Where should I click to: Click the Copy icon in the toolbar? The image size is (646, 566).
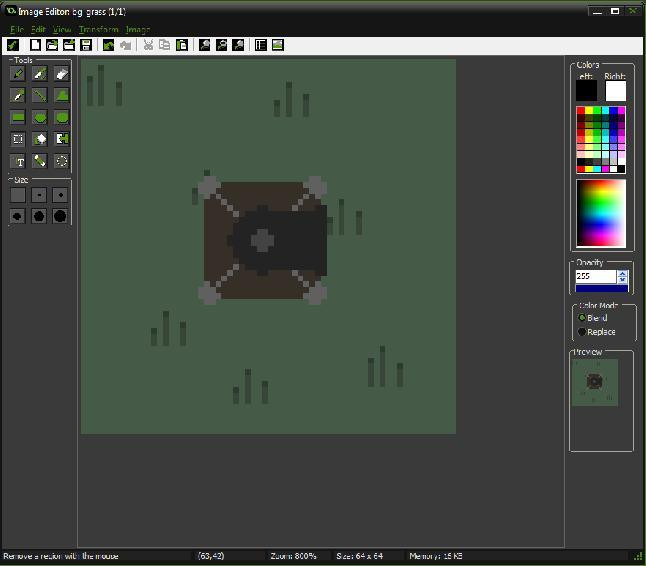pos(164,45)
